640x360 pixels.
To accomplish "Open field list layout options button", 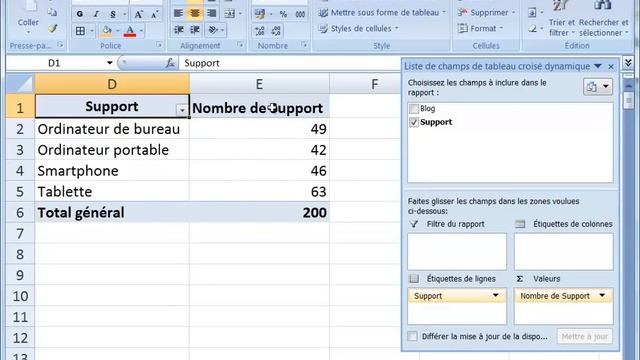I will (x=598, y=87).
